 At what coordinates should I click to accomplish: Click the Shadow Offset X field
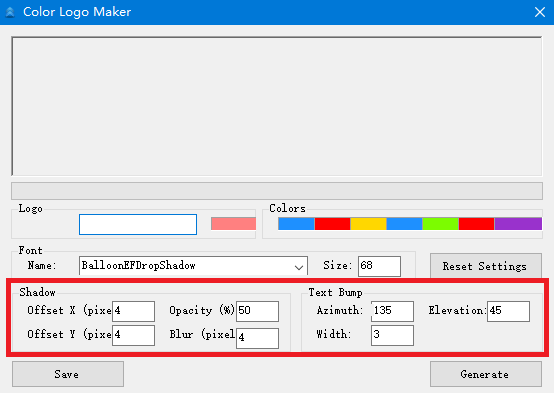click(x=134, y=311)
